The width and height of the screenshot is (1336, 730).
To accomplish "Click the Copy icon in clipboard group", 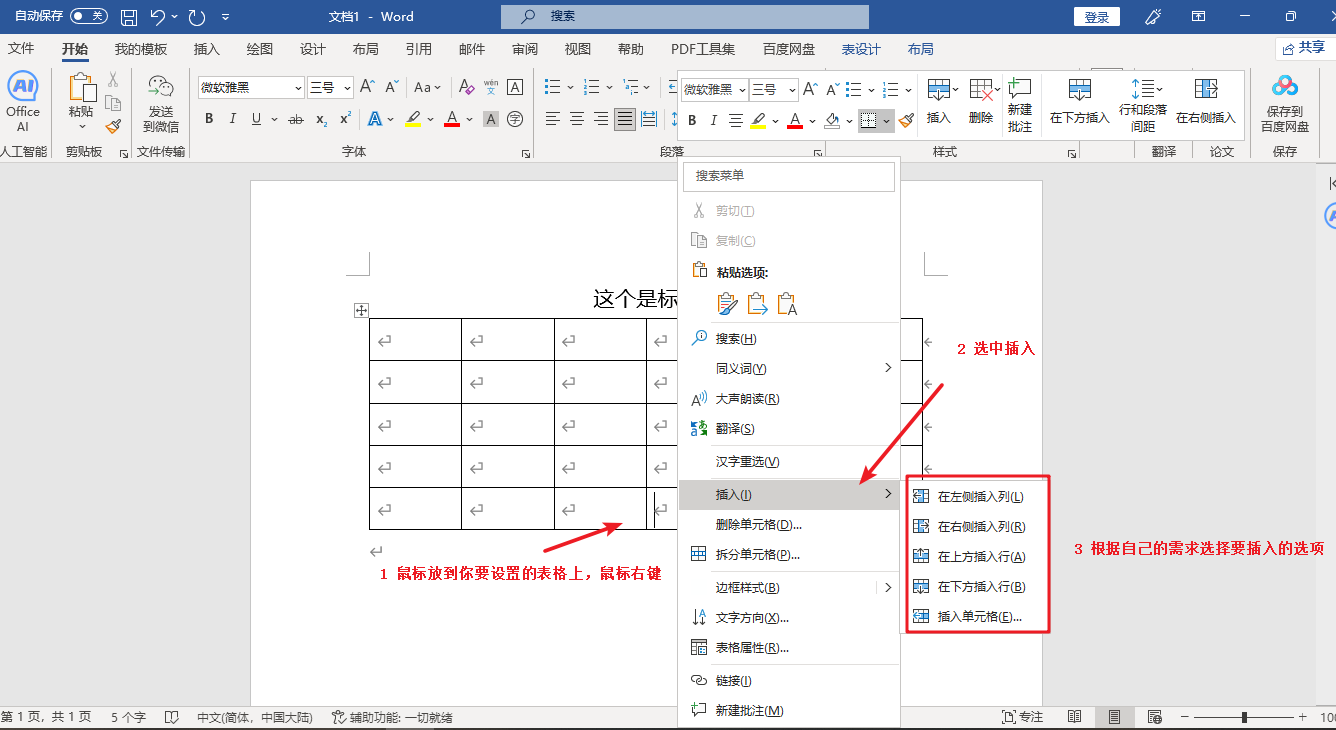I will pos(113,103).
